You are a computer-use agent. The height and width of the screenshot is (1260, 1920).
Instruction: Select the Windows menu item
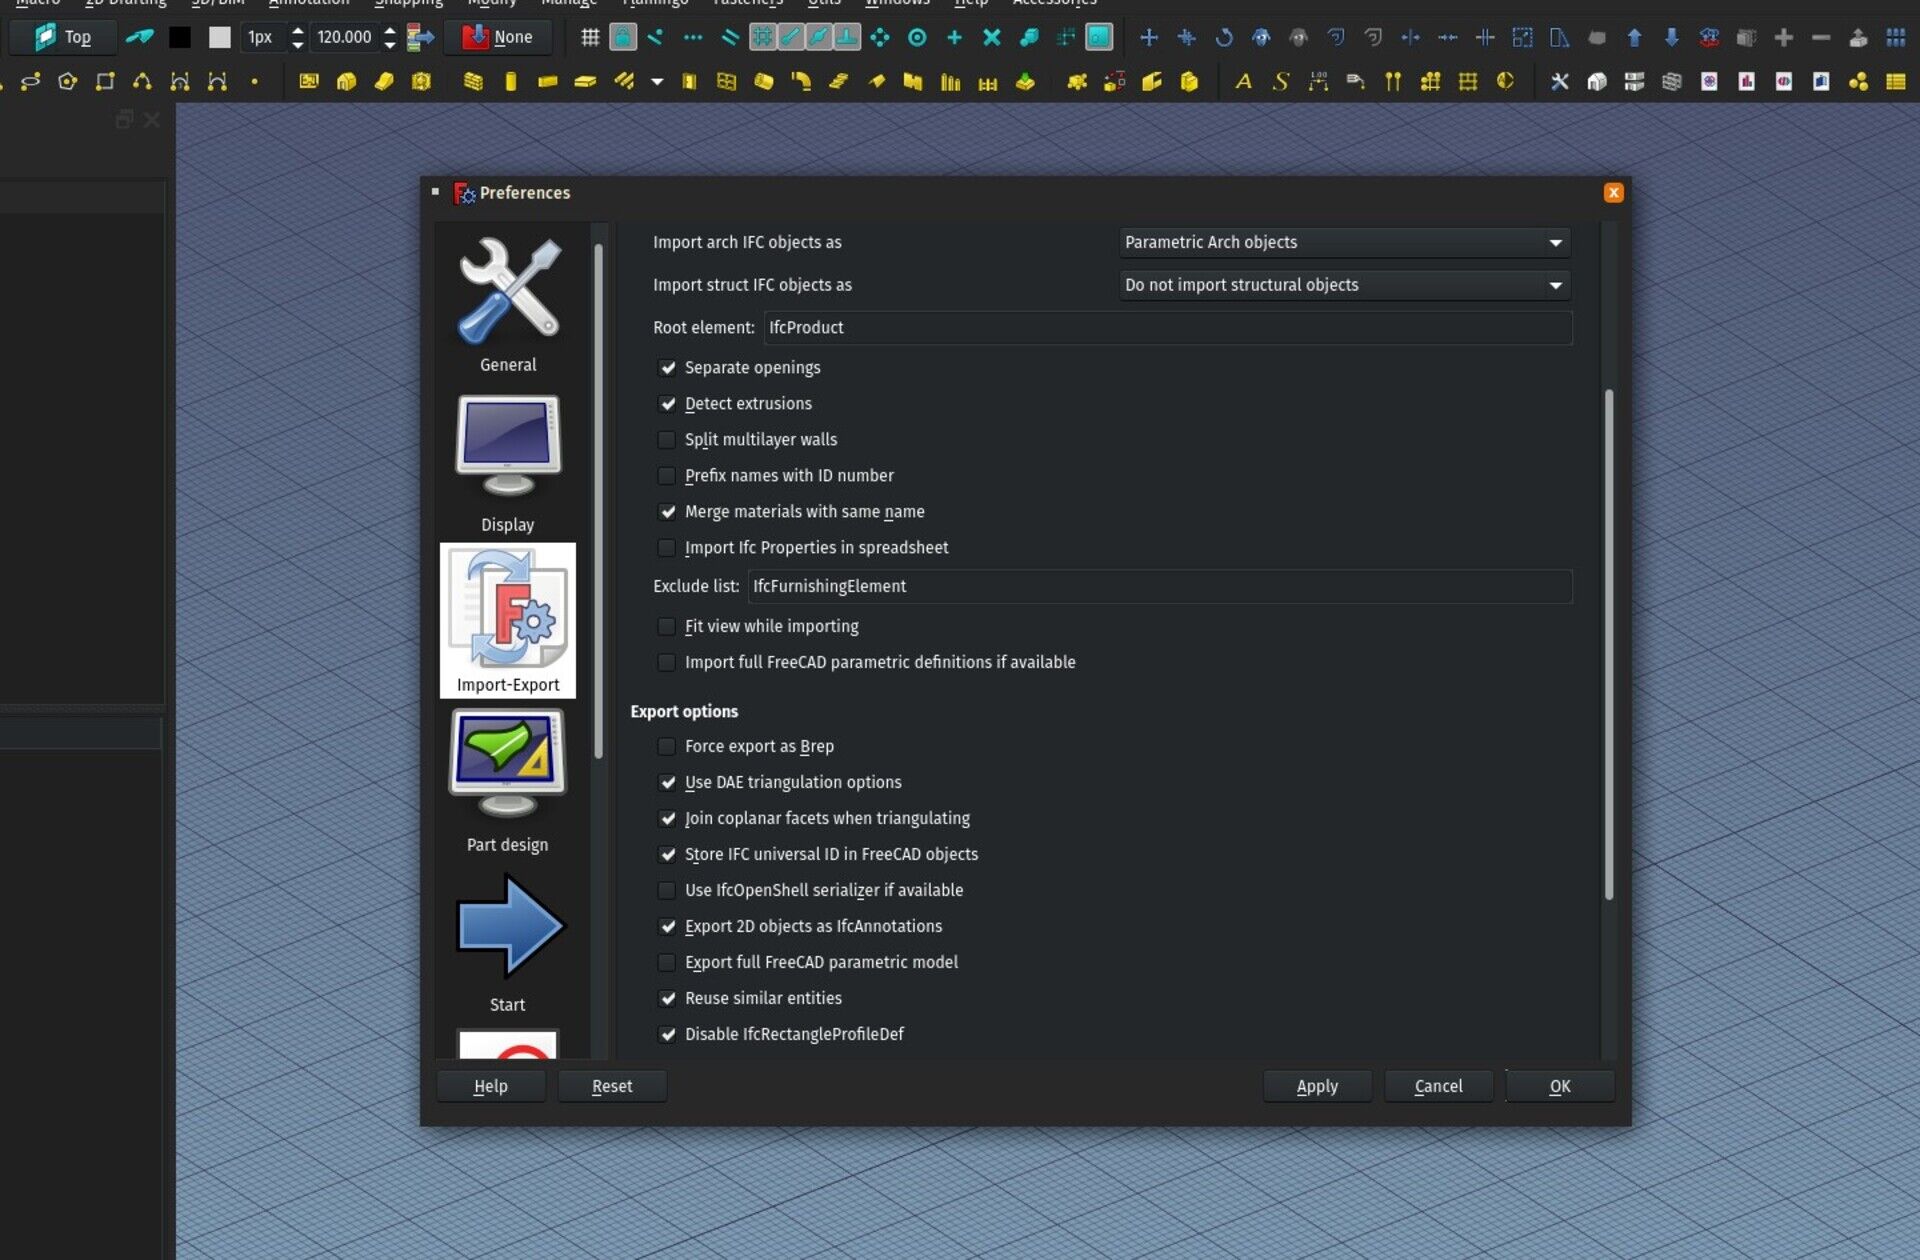[x=897, y=6]
